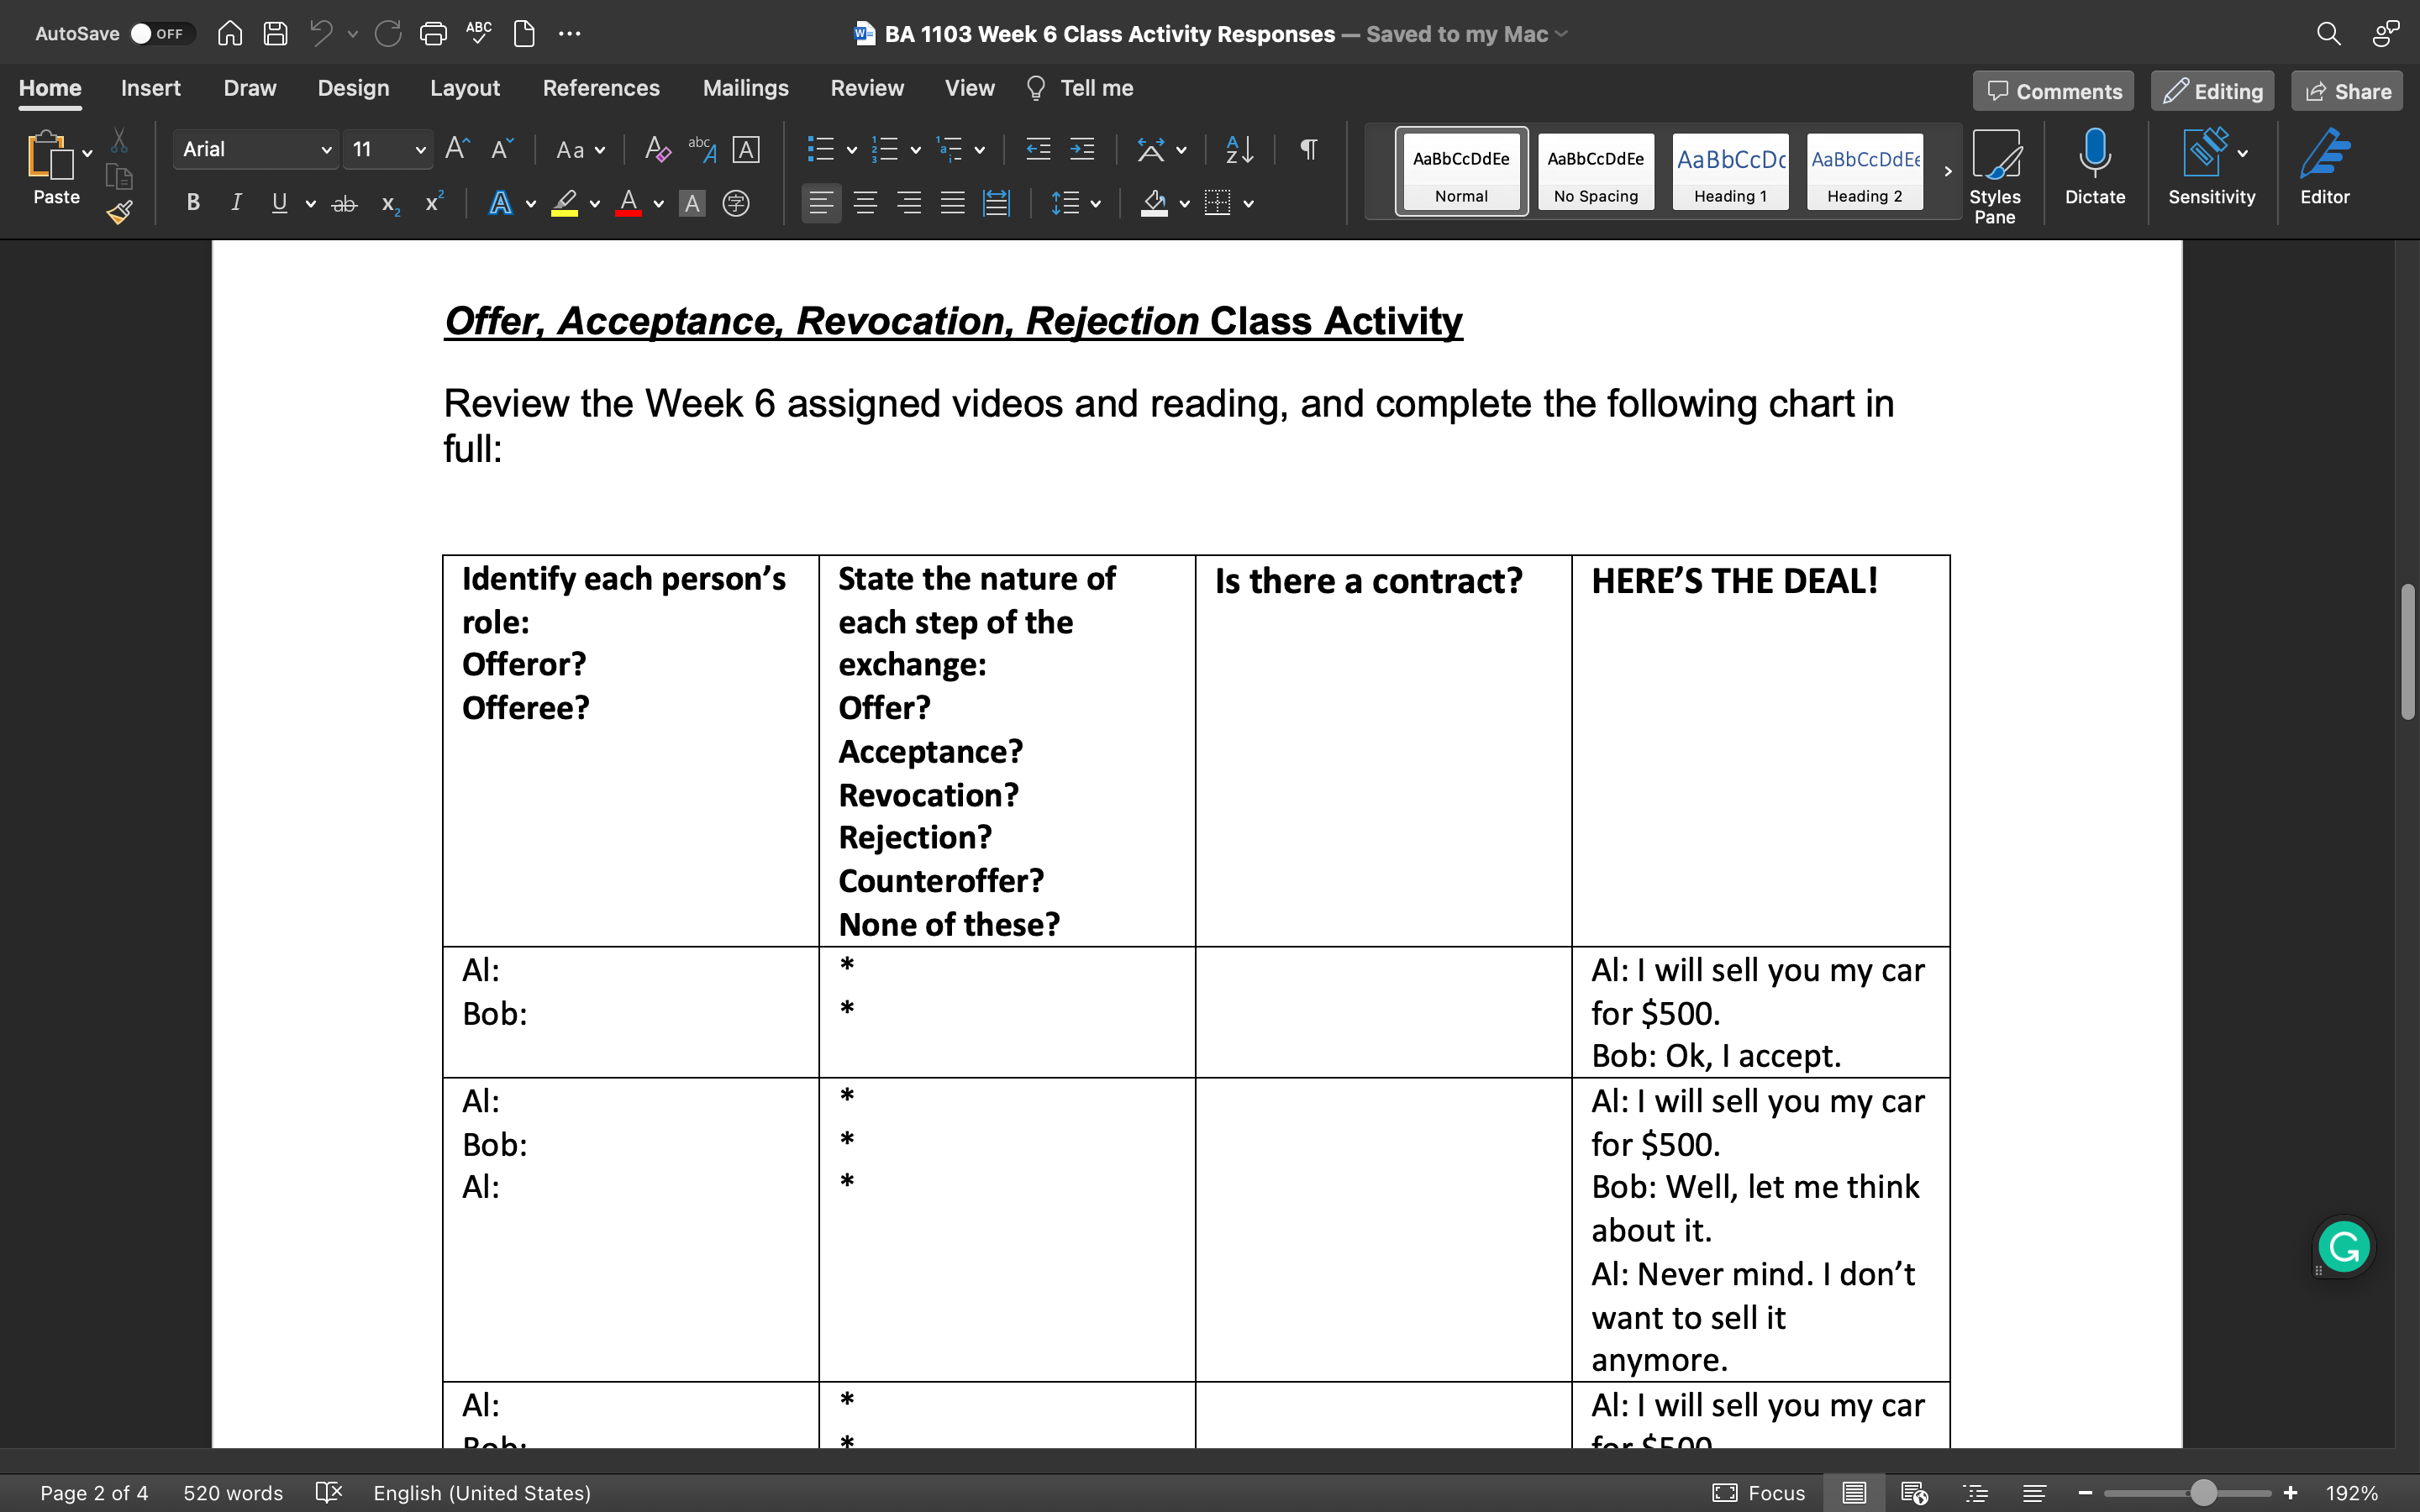
Task: Click the zoom slider handle
Action: pyautogui.click(x=2203, y=1493)
